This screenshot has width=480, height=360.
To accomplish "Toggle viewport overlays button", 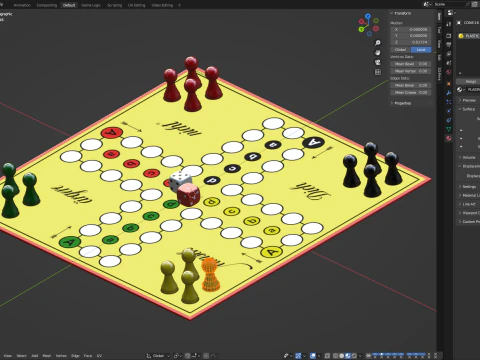I will [x=313, y=356].
